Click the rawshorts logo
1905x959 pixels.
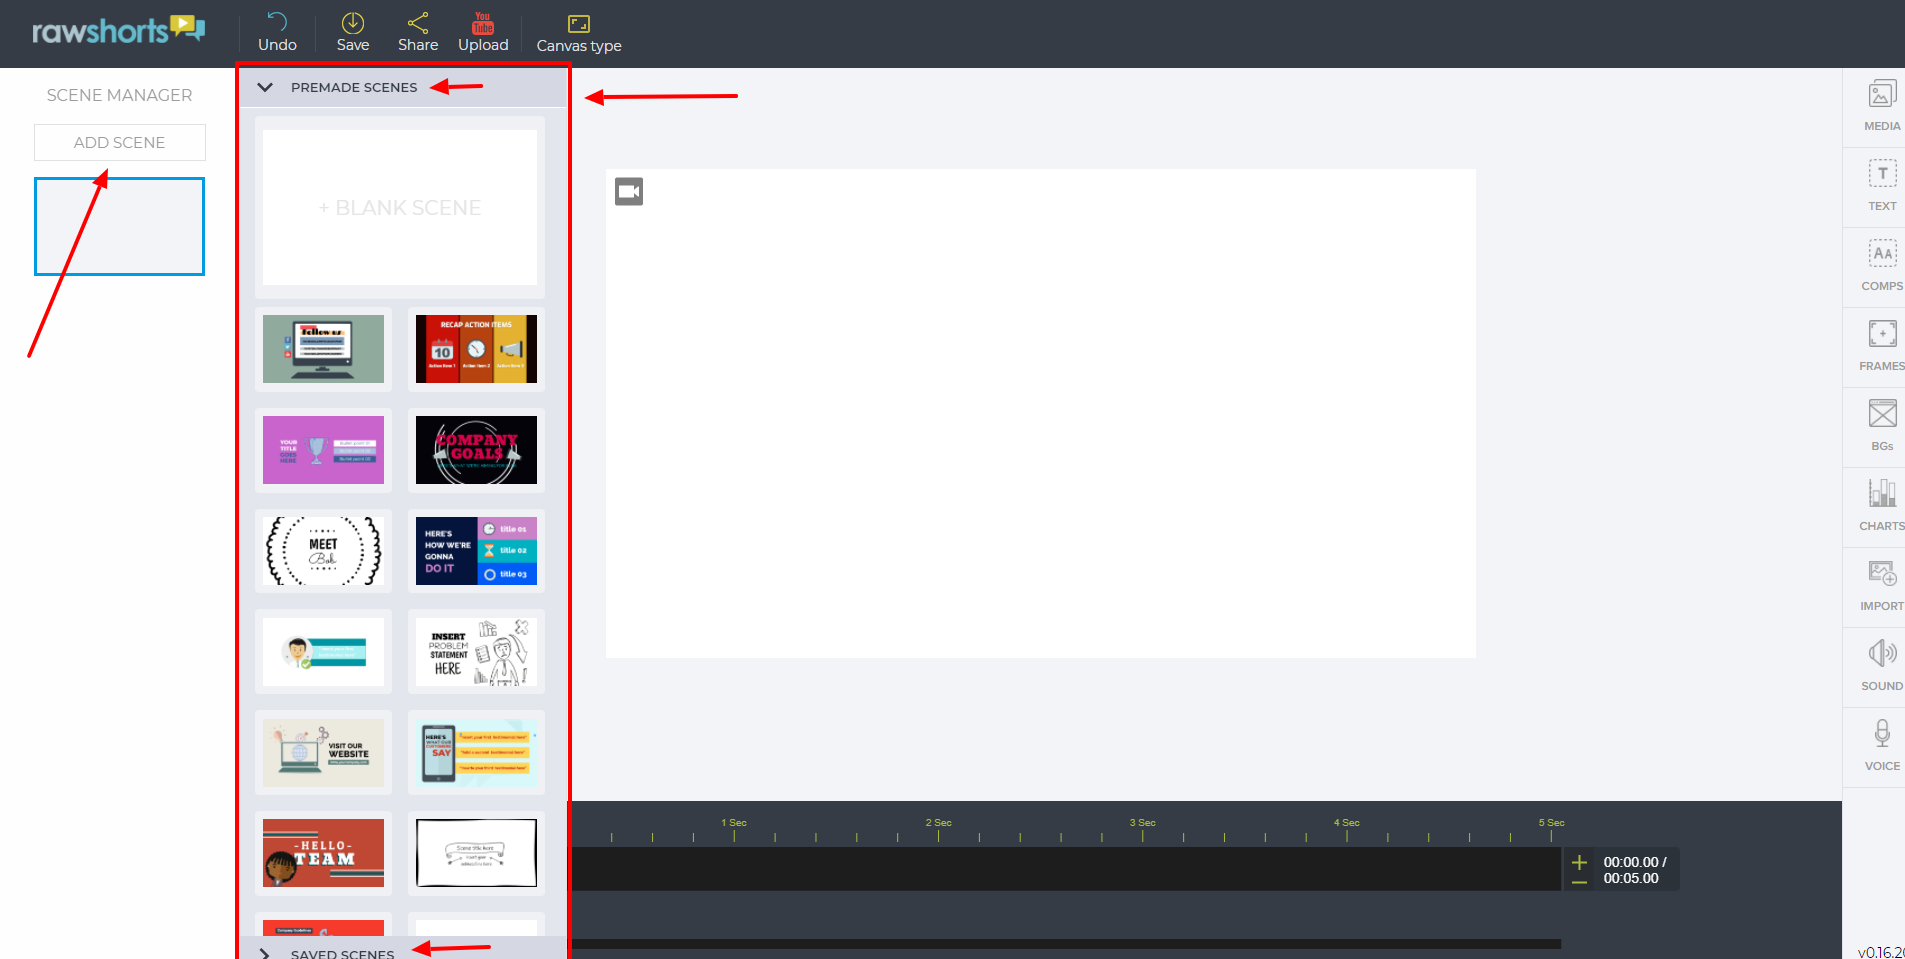[x=118, y=30]
